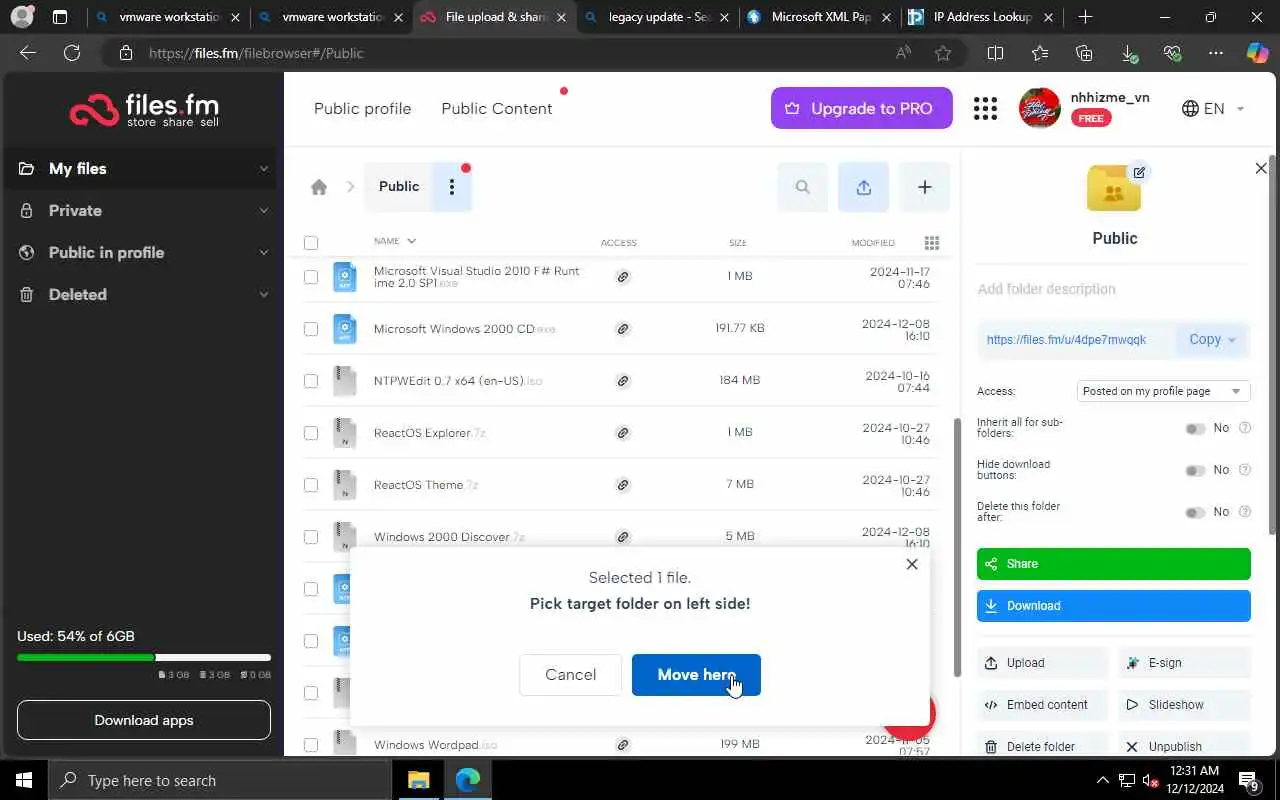Open the Windows Start menu

[x=24, y=780]
